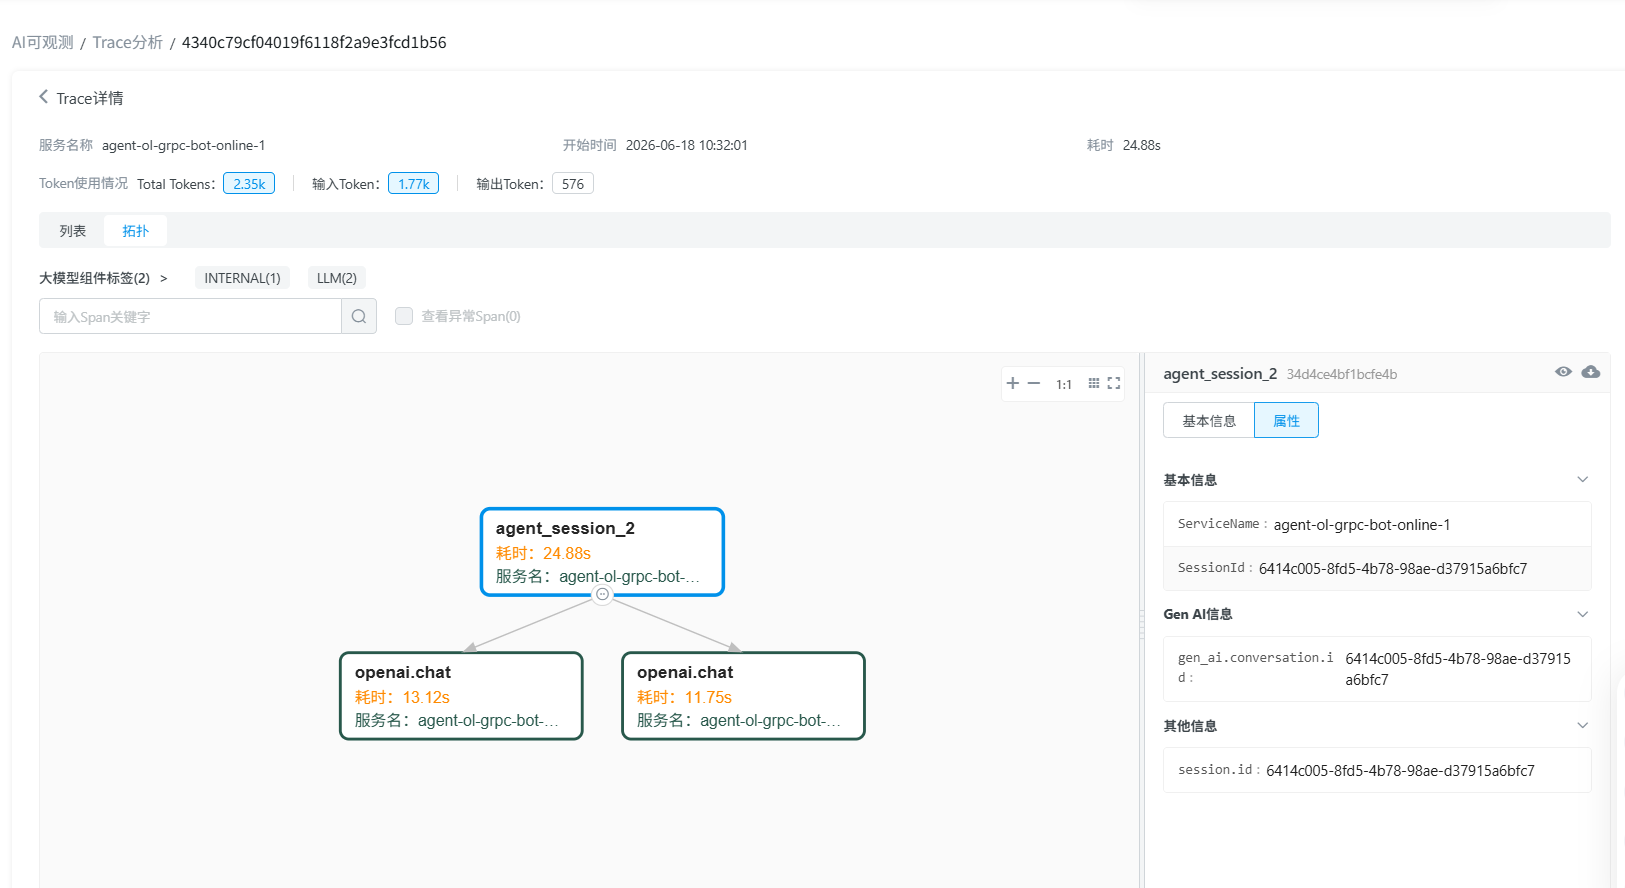Screen dimensions: 1625x888
Task: Select the agent_session_2 topology node
Action: tap(602, 552)
